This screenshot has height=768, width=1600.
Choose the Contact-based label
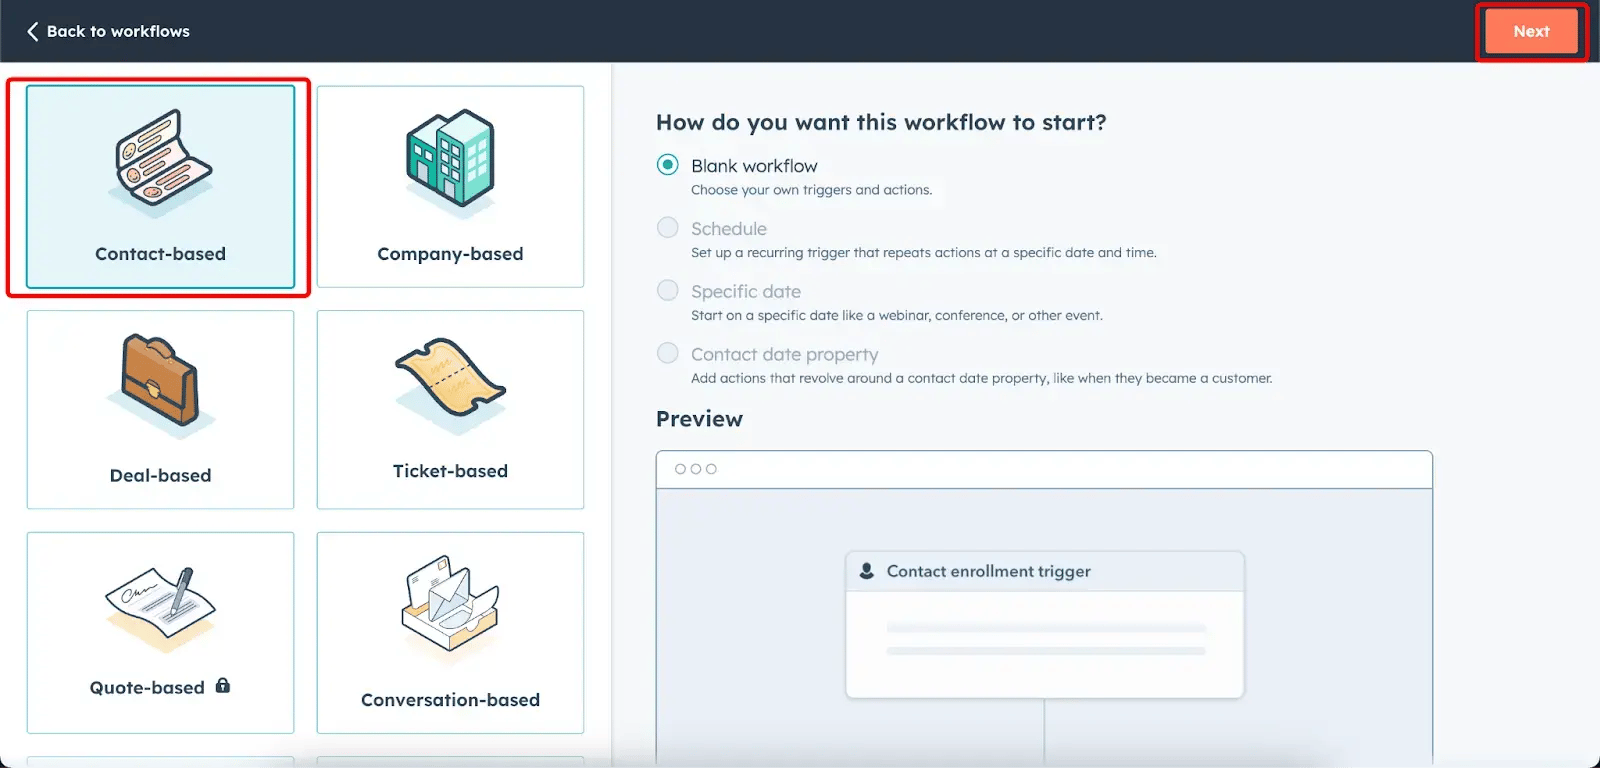(x=160, y=254)
